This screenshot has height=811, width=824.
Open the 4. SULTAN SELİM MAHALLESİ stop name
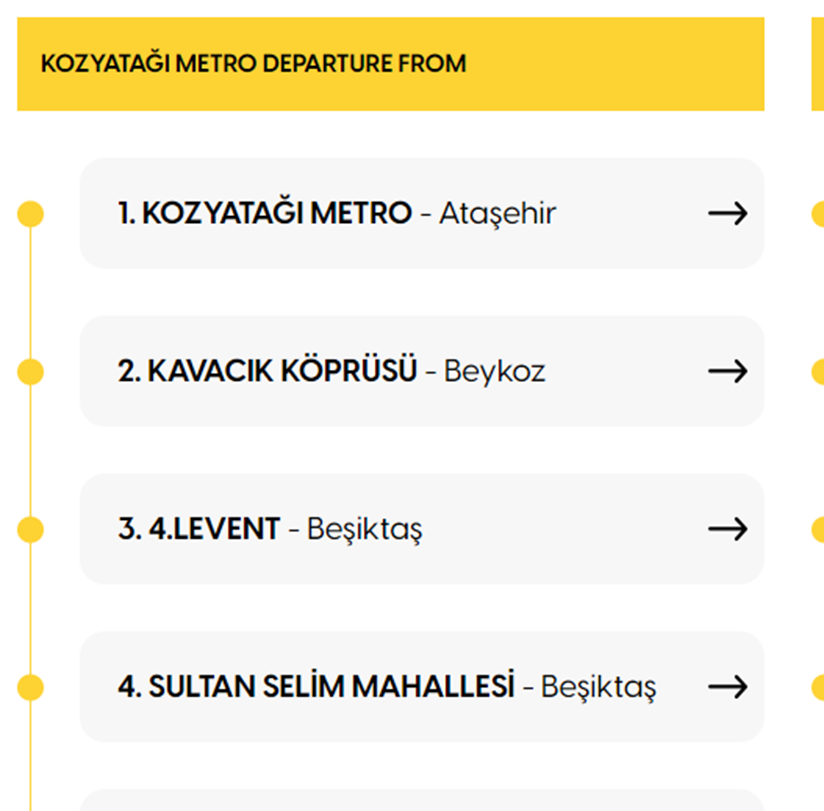(x=316, y=687)
